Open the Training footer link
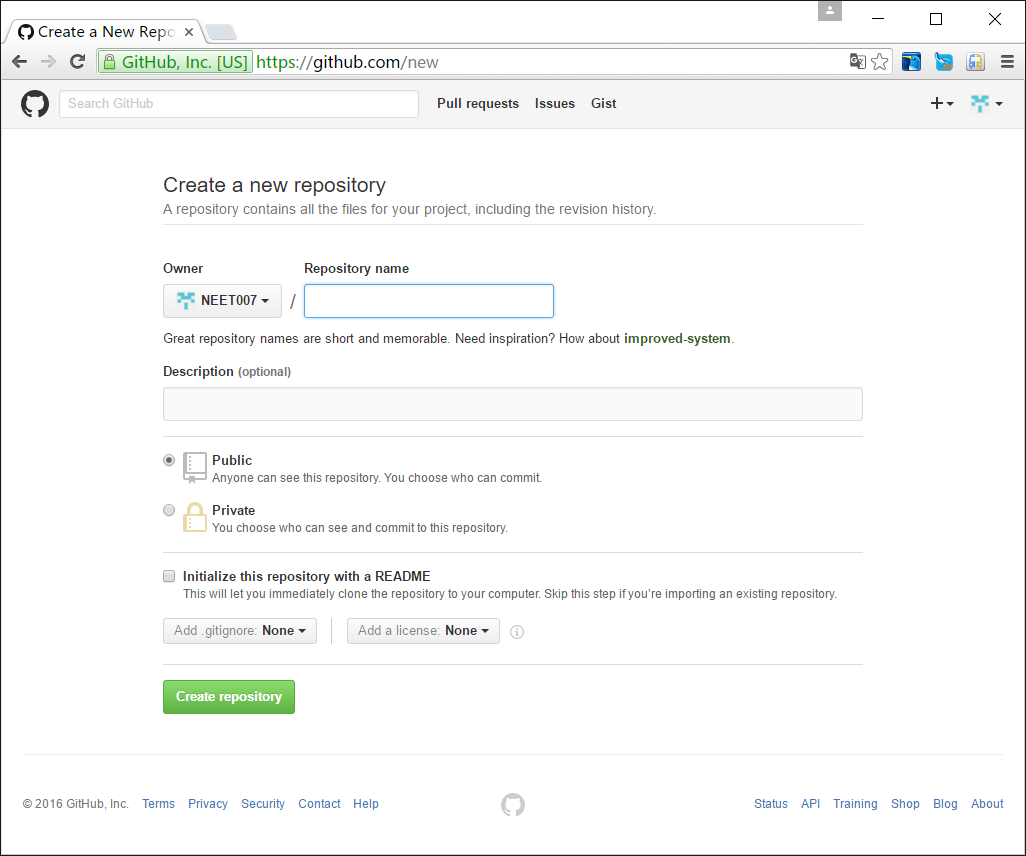Image resolution: width=1026 pixels, height=856 pixels. click(x=855, y=804)
